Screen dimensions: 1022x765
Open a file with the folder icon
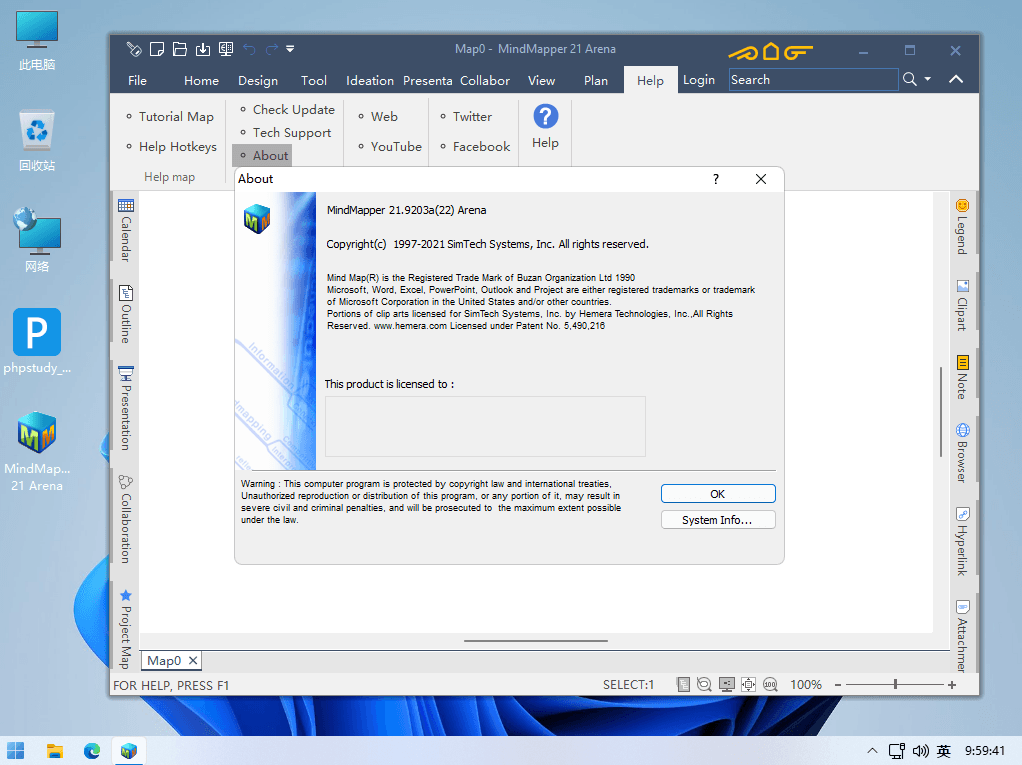tap(180, 49)
